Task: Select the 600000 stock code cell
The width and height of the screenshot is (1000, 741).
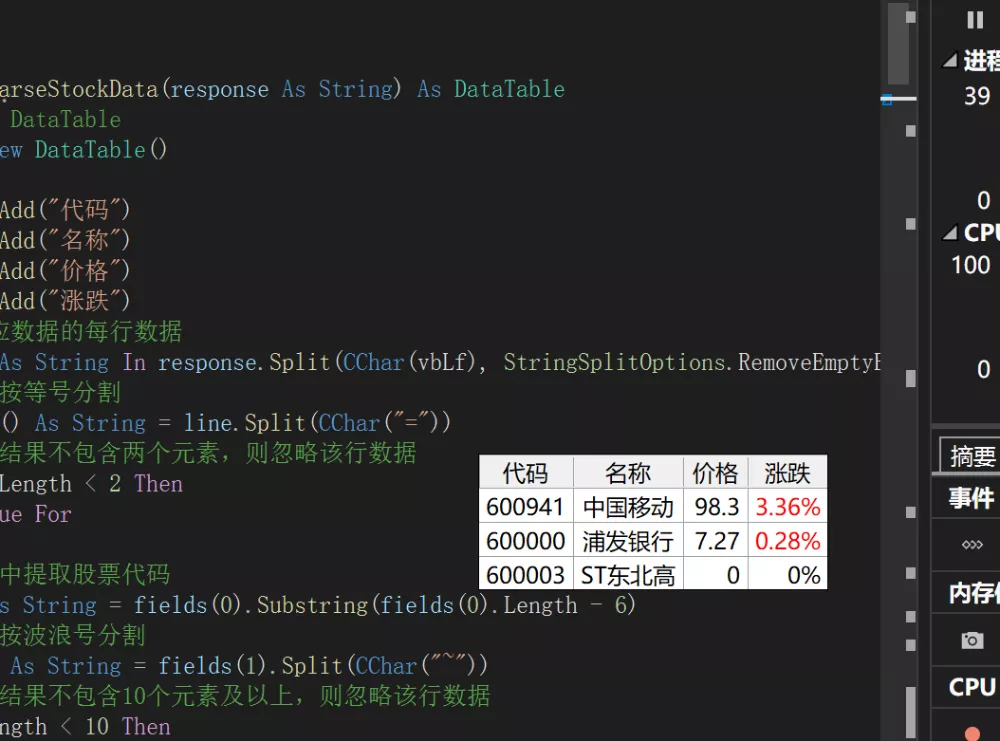Action: [526, 541]
